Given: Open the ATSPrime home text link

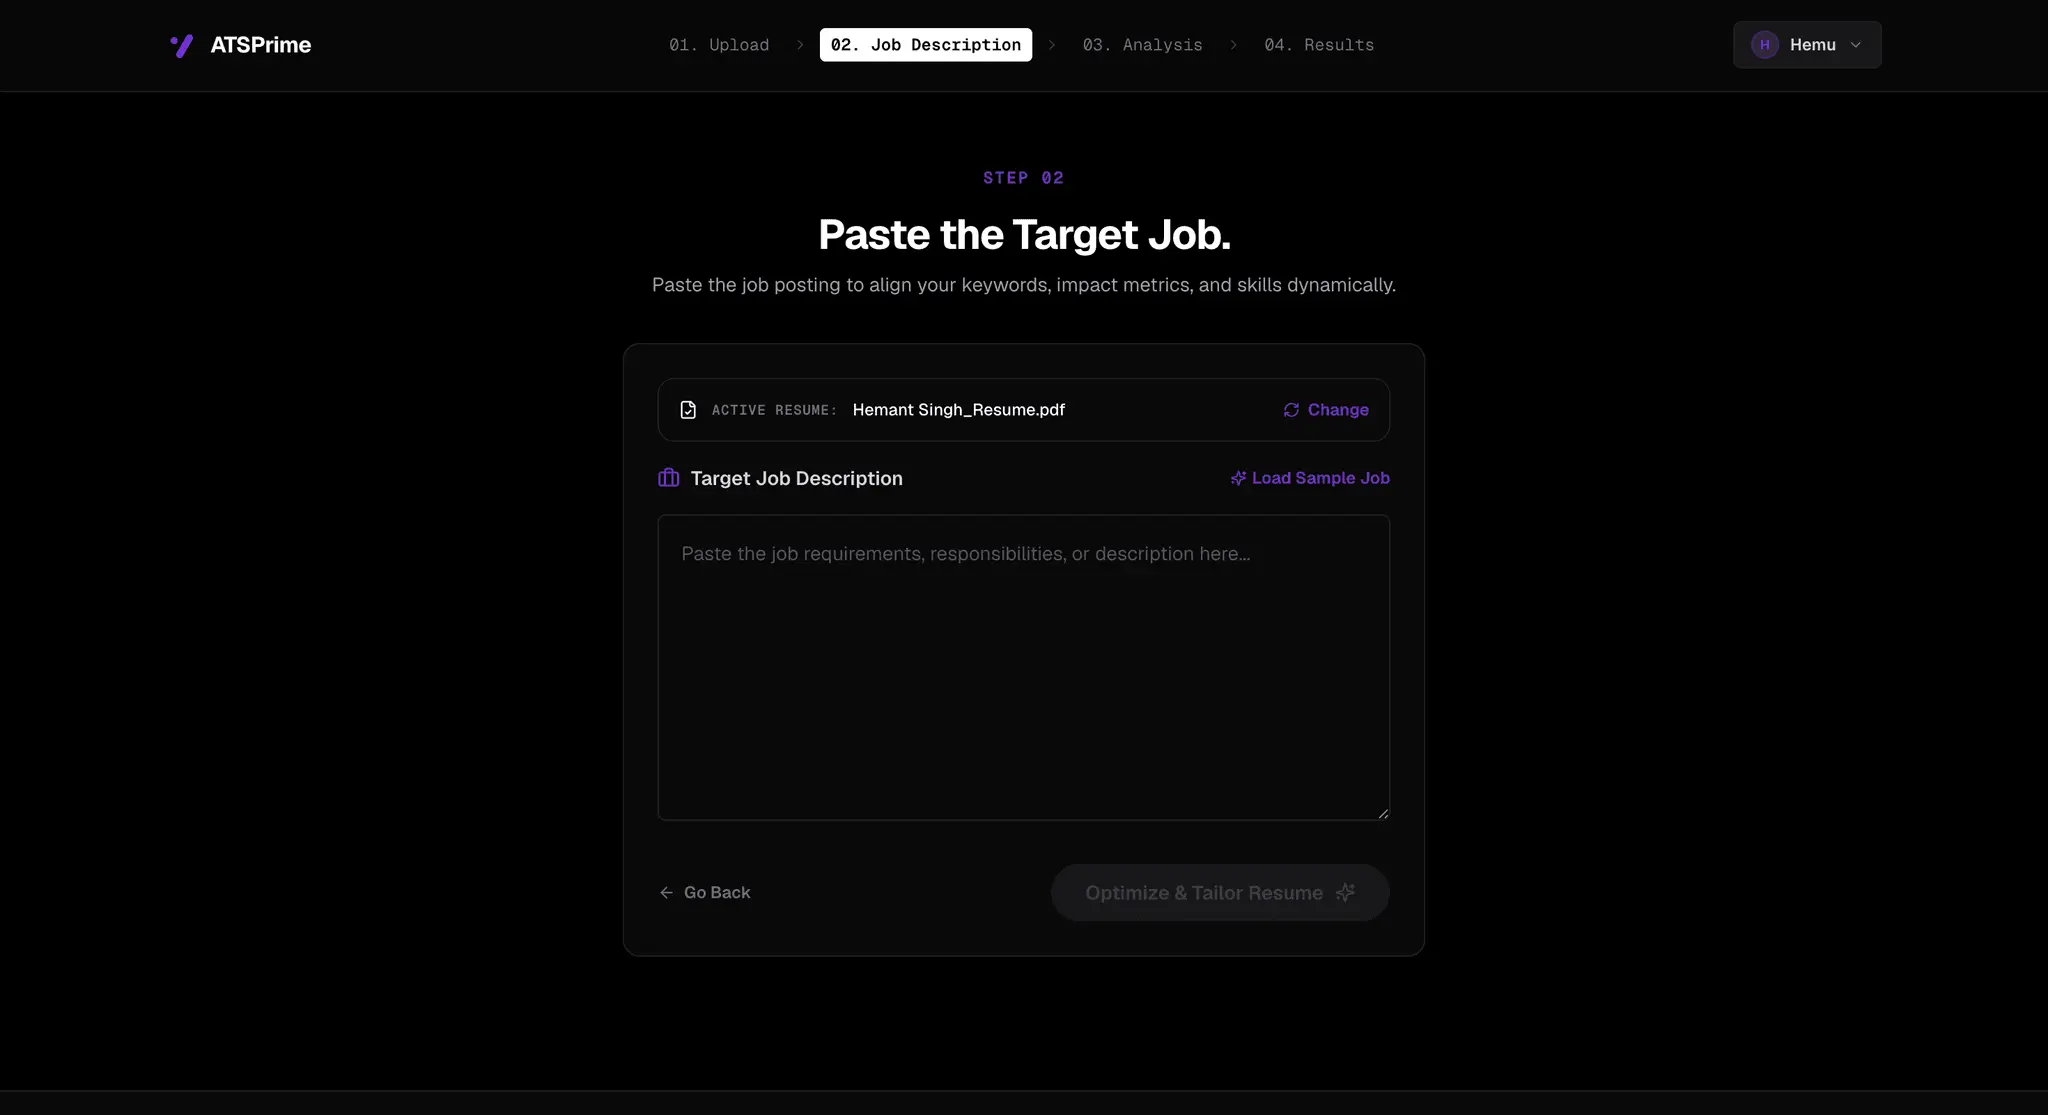Looking at the screenshot, I should (260, 45).
